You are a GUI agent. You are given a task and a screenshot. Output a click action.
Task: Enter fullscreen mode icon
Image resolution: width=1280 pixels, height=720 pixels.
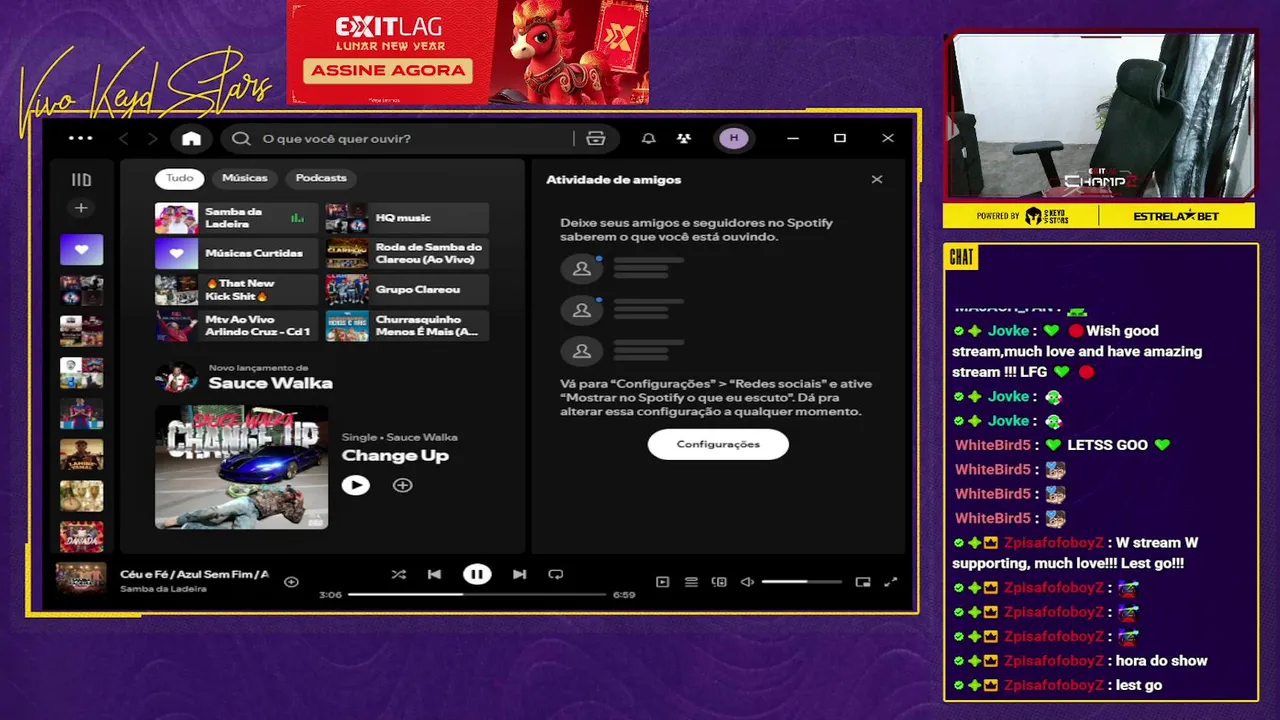[x=891, y=582]
